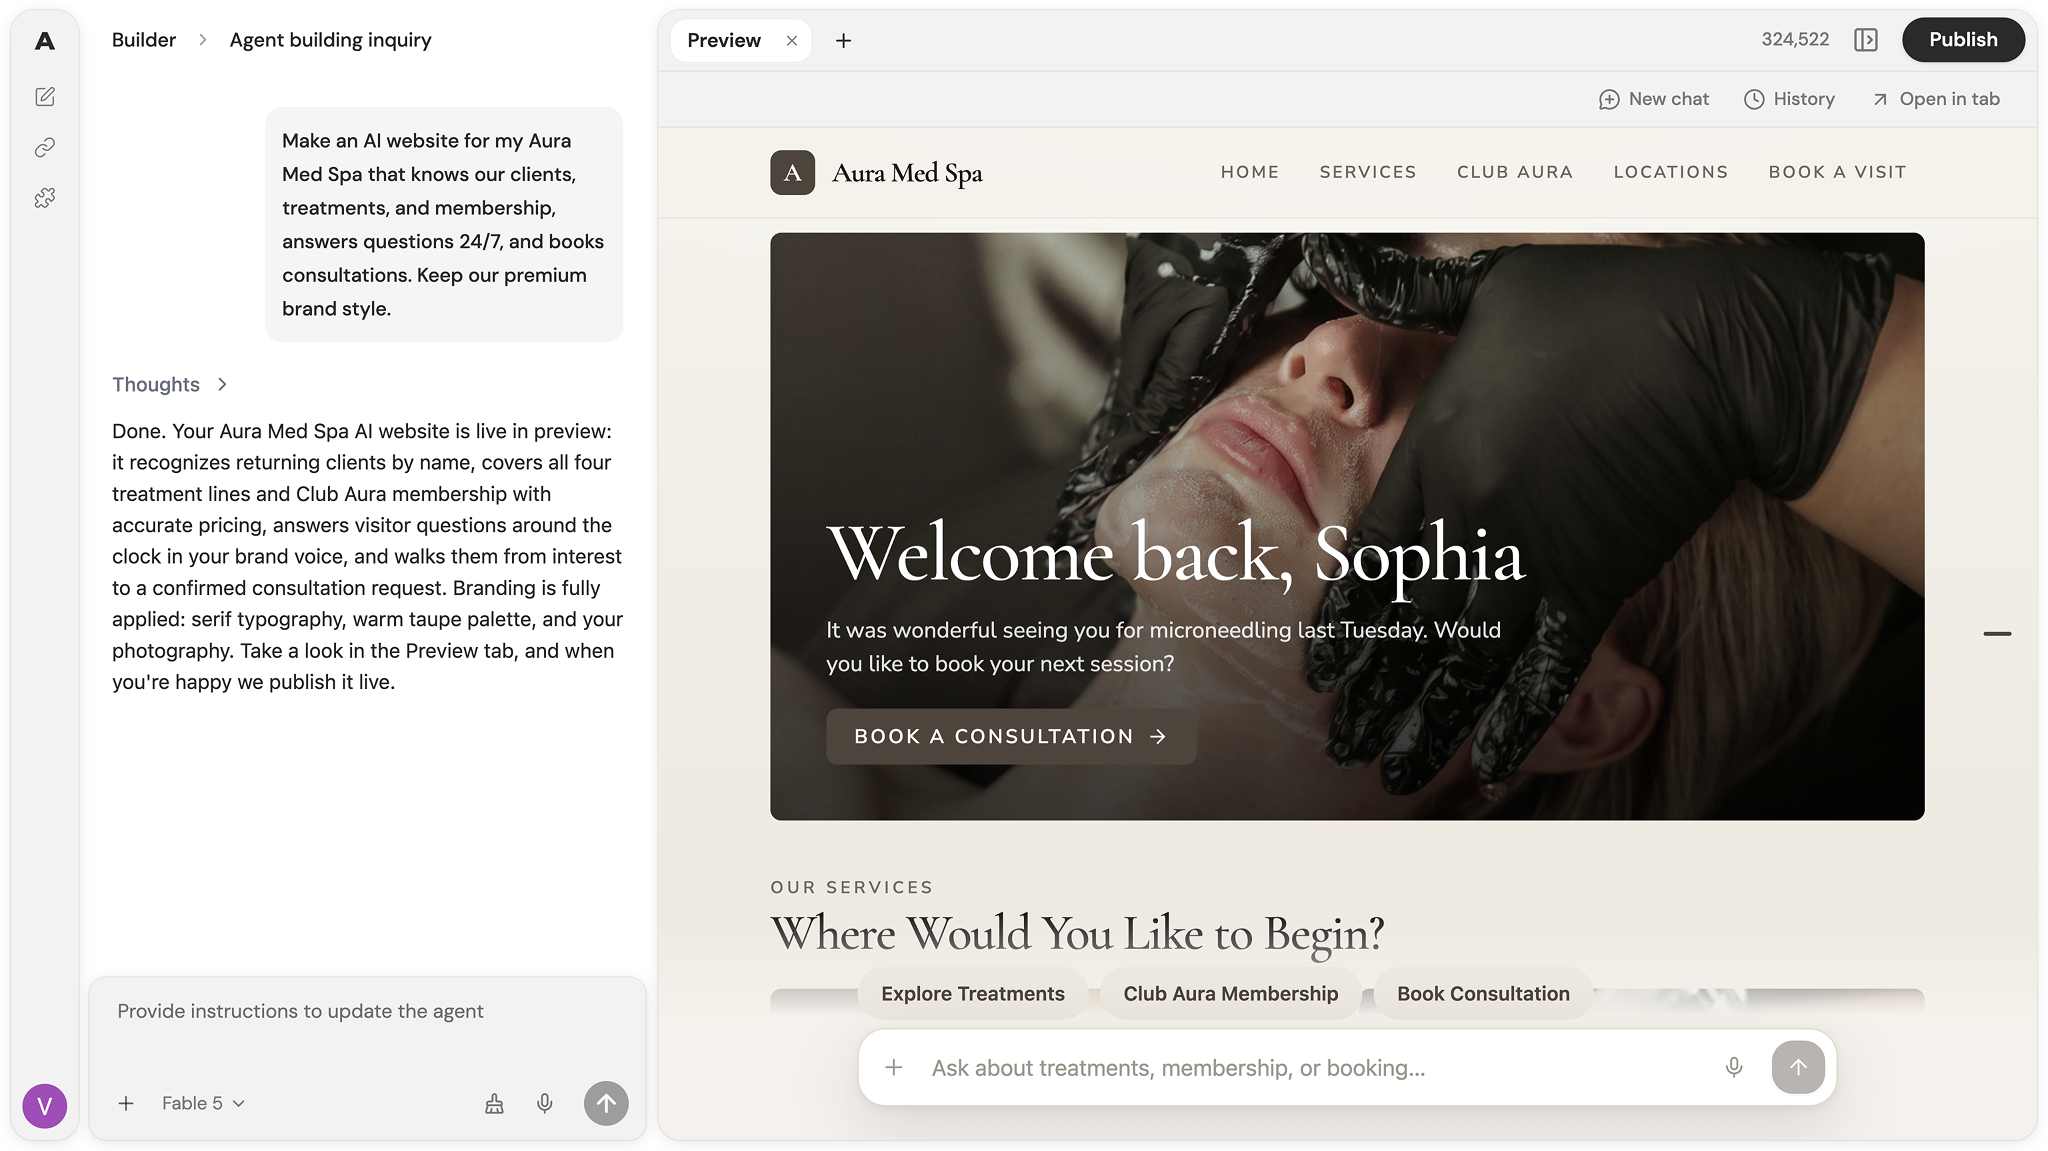Select Club Aura Membership suggestion chip
Viewport: 2048px width, 1151px height.
point(1230,994)
